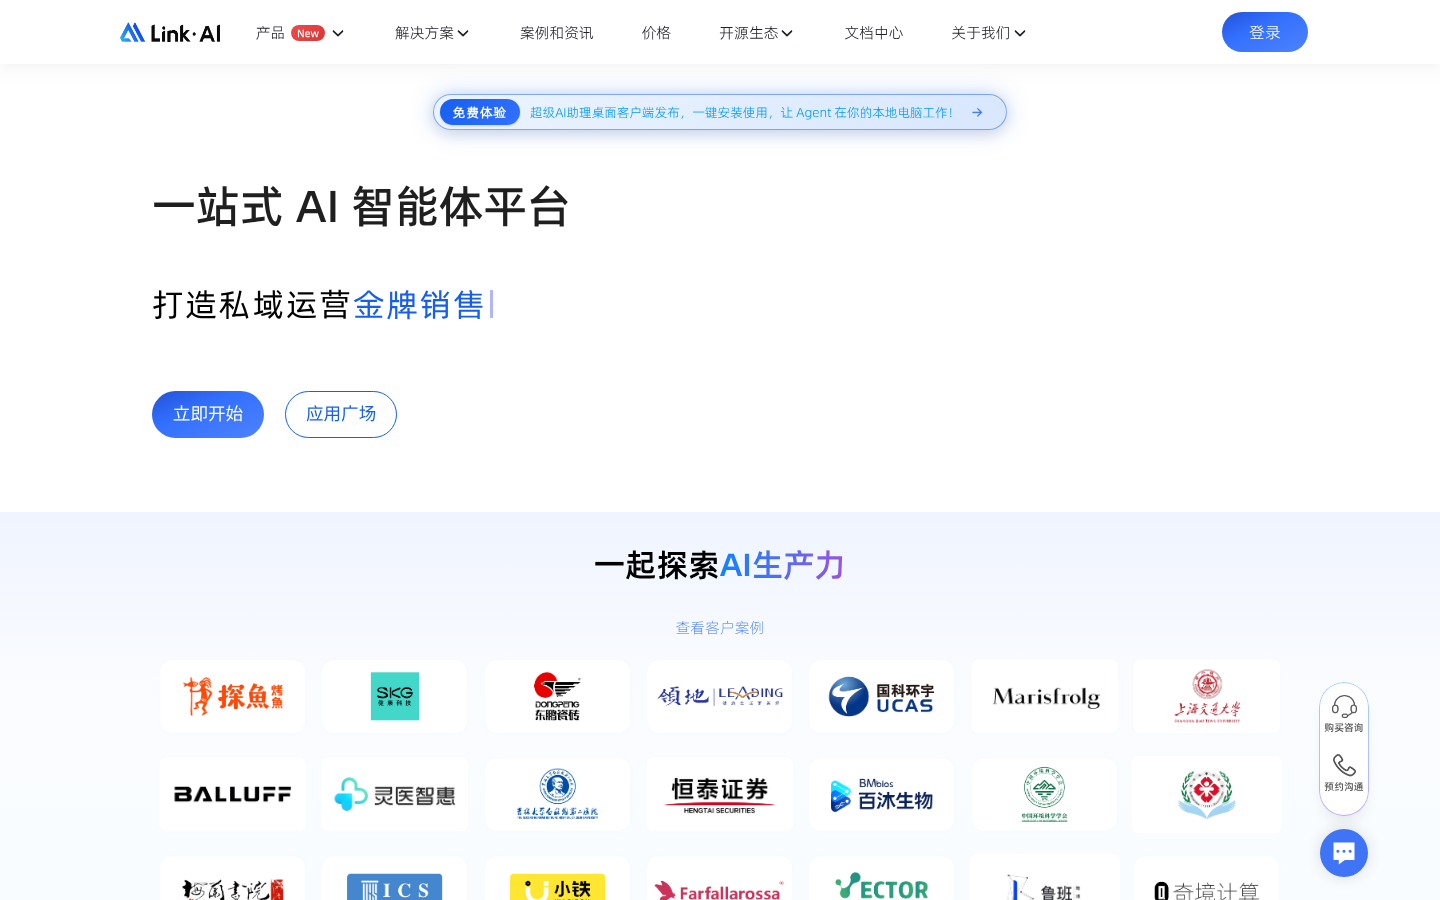This screenshot has height=900, width=1440.
Task: Click the SKG logo card
Action: coord(395,696)
